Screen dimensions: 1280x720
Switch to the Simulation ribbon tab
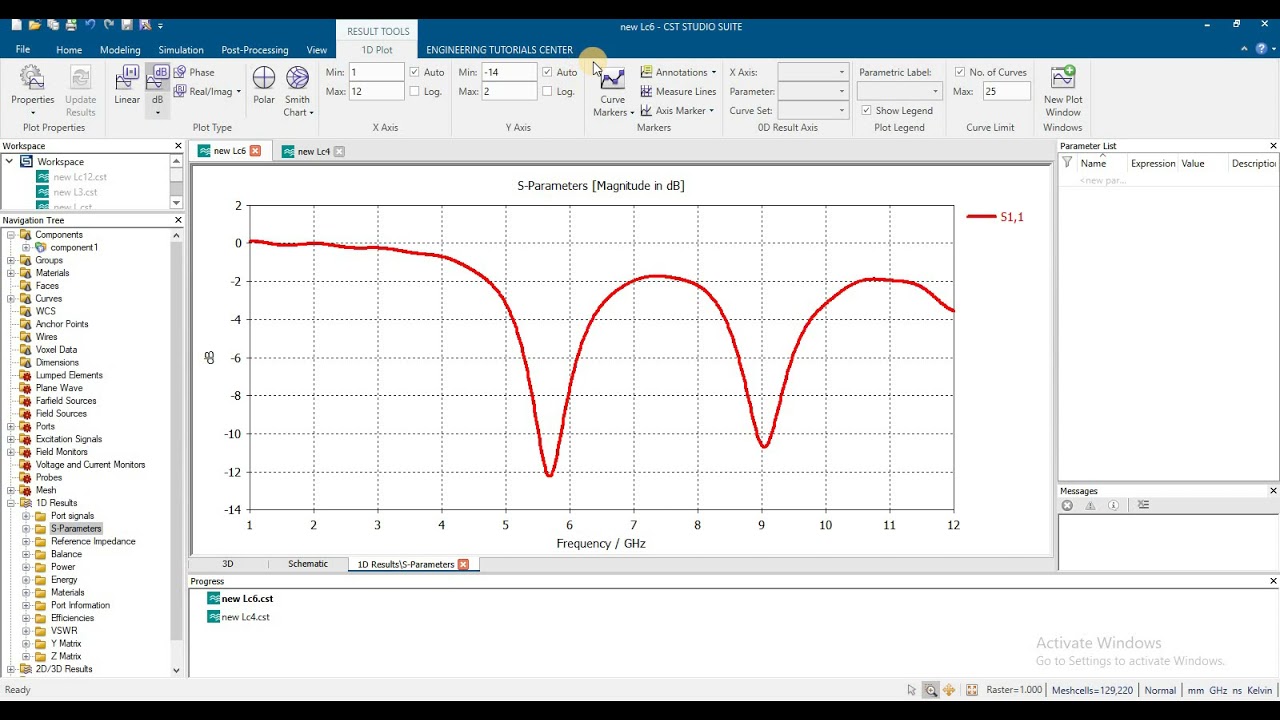181,50
